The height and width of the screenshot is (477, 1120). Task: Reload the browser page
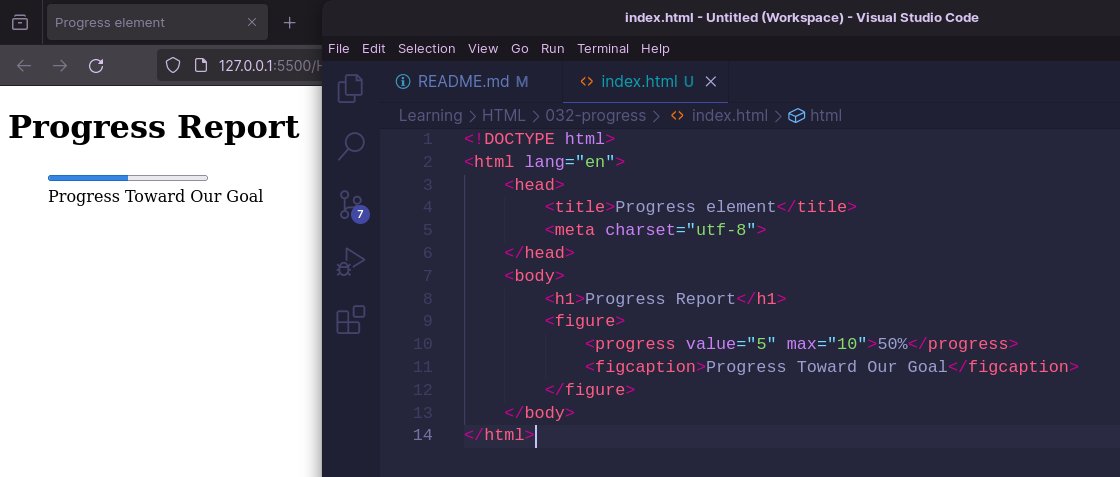(96, 66)
